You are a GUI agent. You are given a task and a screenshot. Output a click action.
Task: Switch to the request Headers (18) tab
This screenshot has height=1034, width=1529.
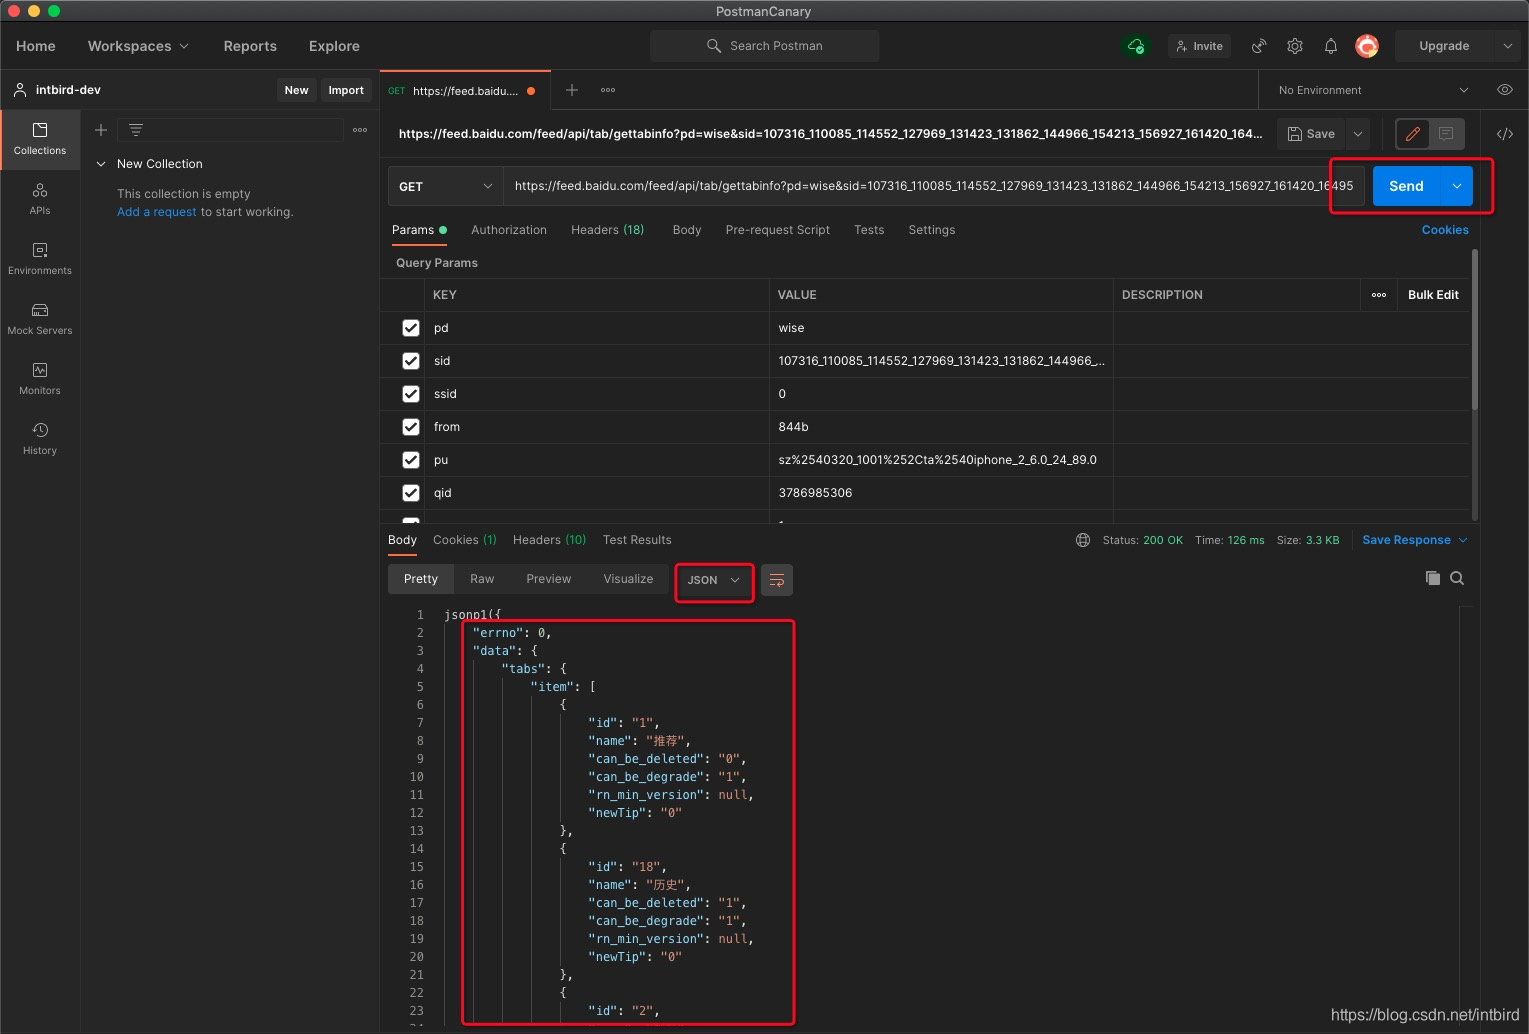pyautogui.click(x=607, y=230)
